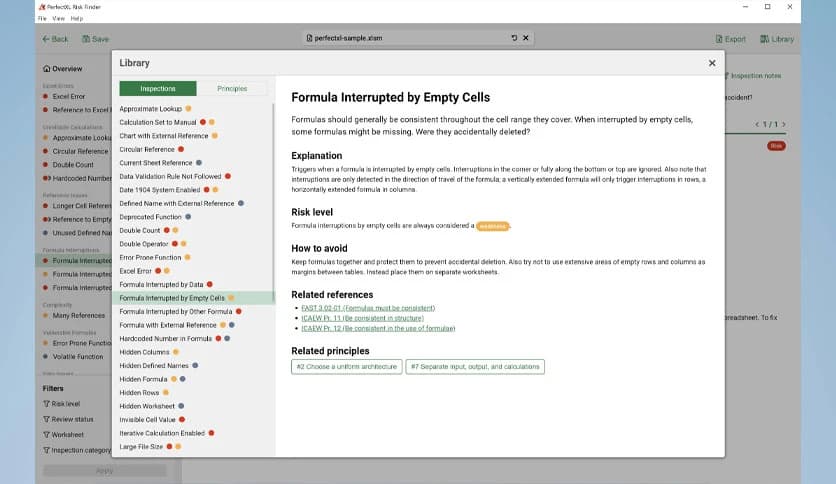Click the Library list scrollbar
This screenshot has width=836, height=484.
[x=274, y=203]
